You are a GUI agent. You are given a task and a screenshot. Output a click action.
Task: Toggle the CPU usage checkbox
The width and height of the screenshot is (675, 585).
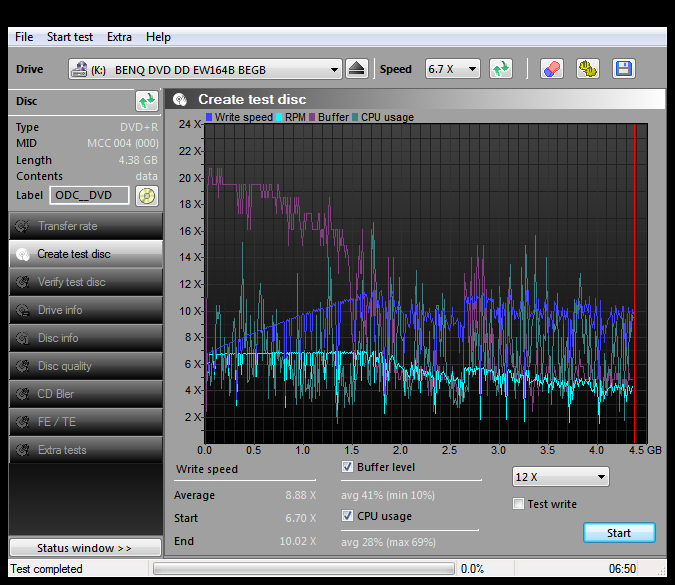coord(347,516)
